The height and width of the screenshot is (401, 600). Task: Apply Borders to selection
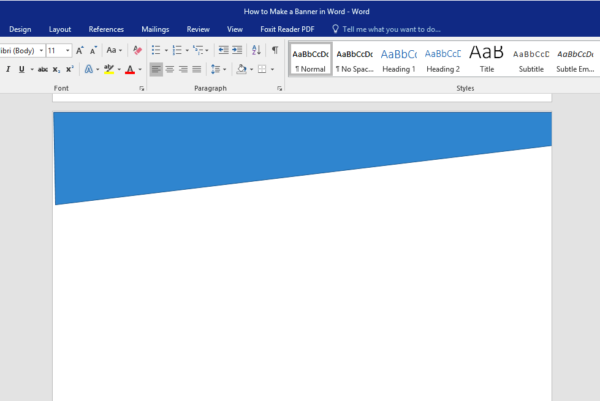coord(262,69)
